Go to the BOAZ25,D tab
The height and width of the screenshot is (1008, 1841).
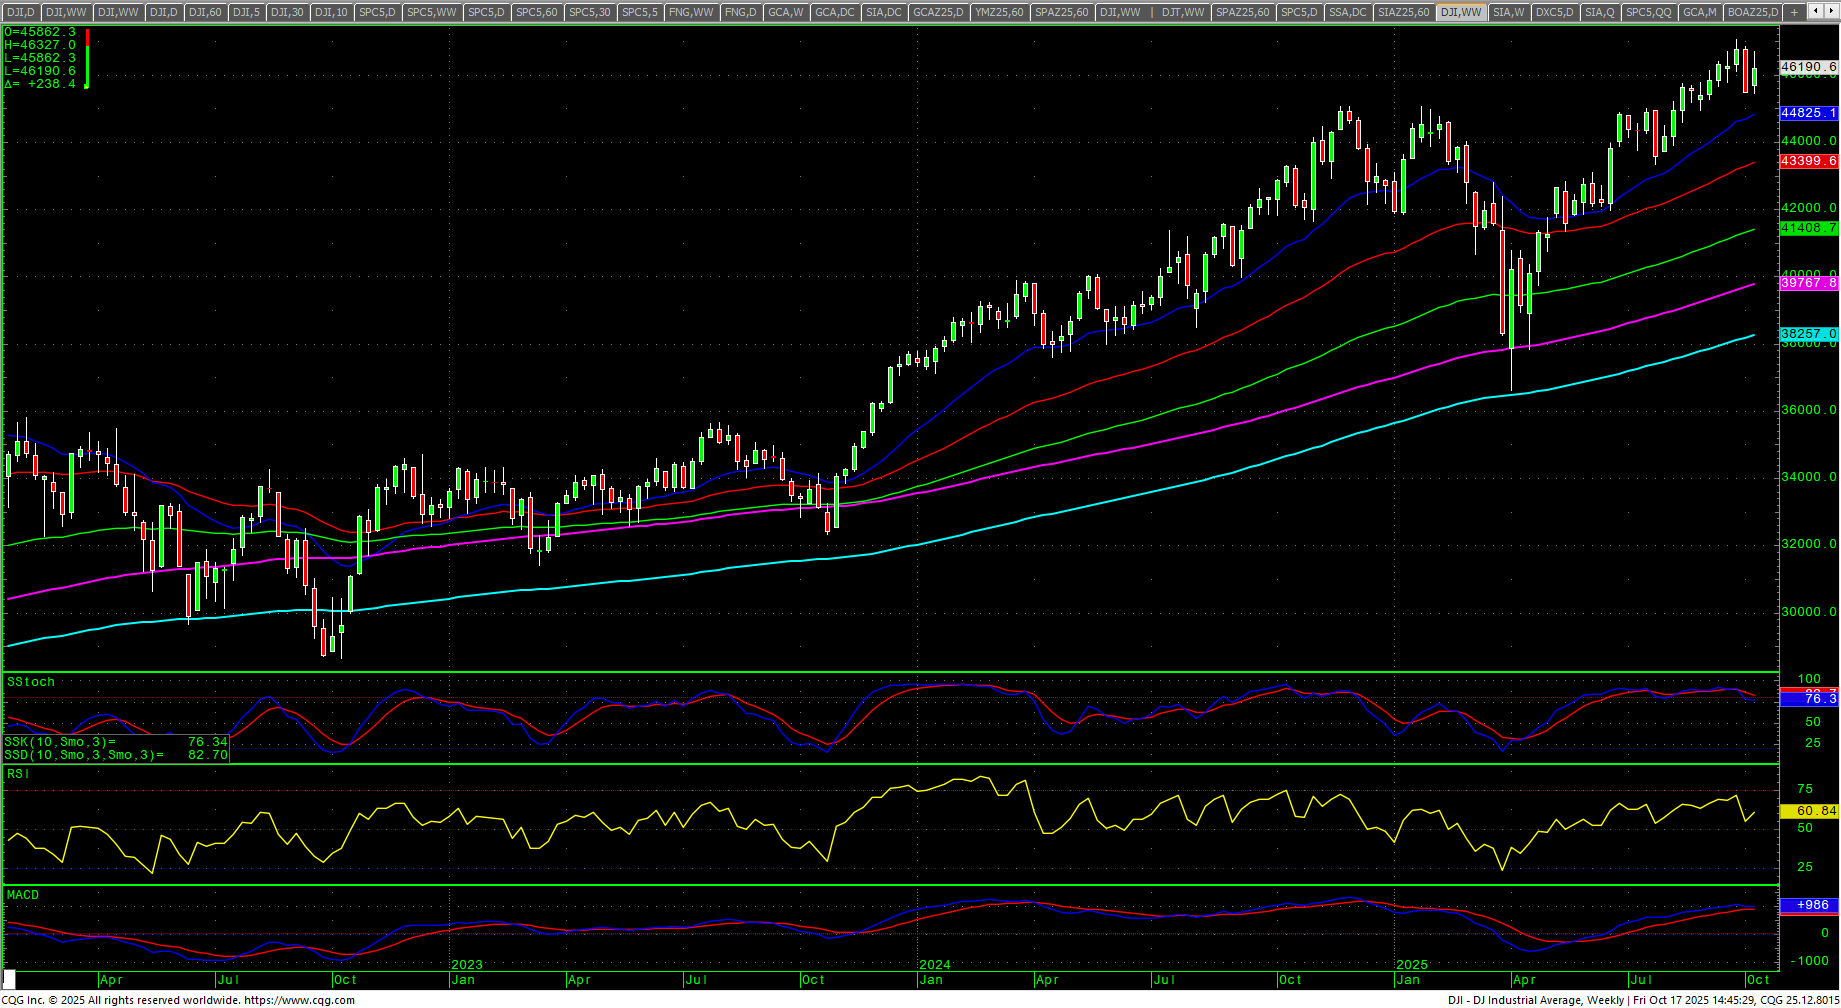pos(1753,12)
